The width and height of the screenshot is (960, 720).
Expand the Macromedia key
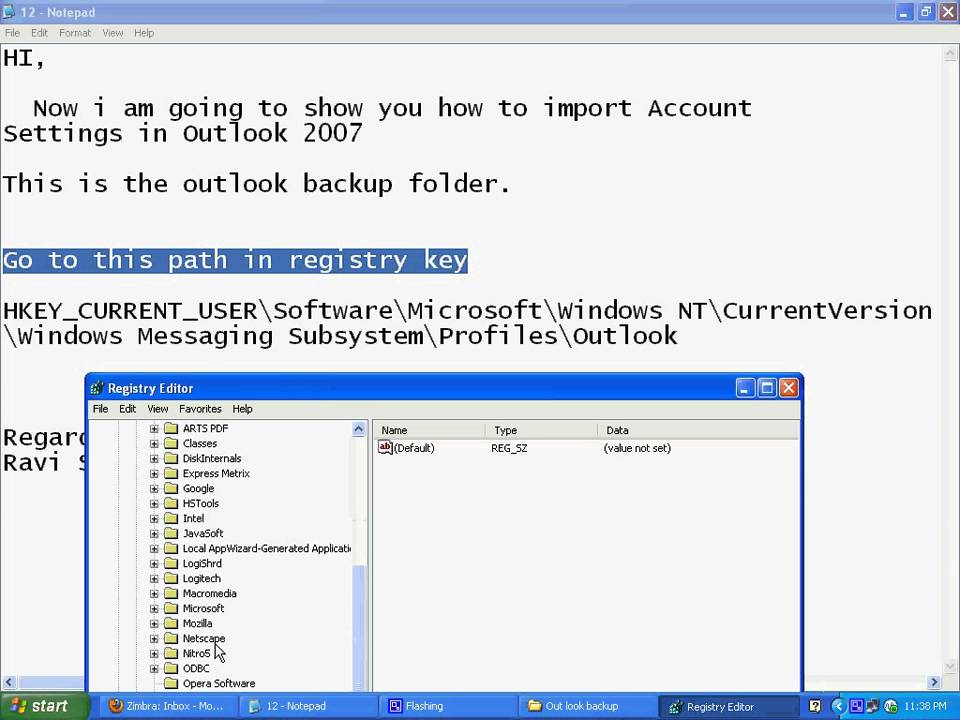click(154, 593)
